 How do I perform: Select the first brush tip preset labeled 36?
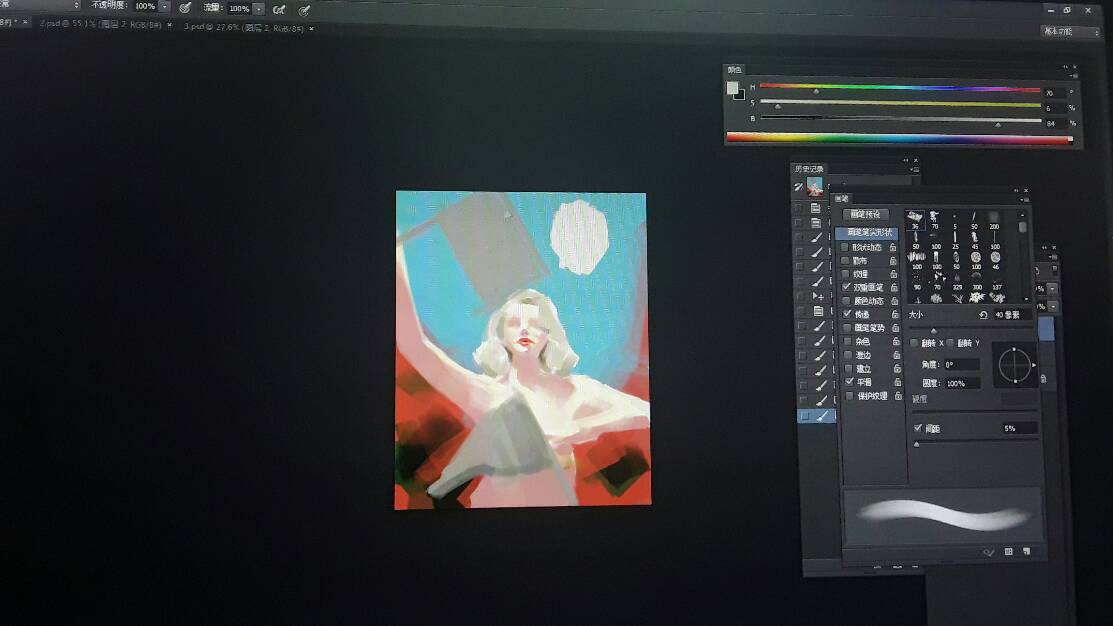915,219
